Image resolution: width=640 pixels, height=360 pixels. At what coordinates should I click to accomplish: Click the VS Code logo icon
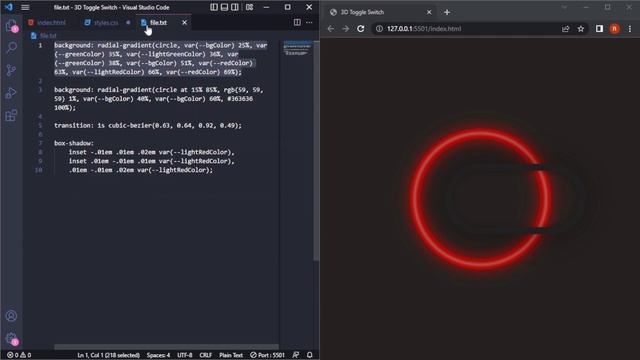point(9,7)
